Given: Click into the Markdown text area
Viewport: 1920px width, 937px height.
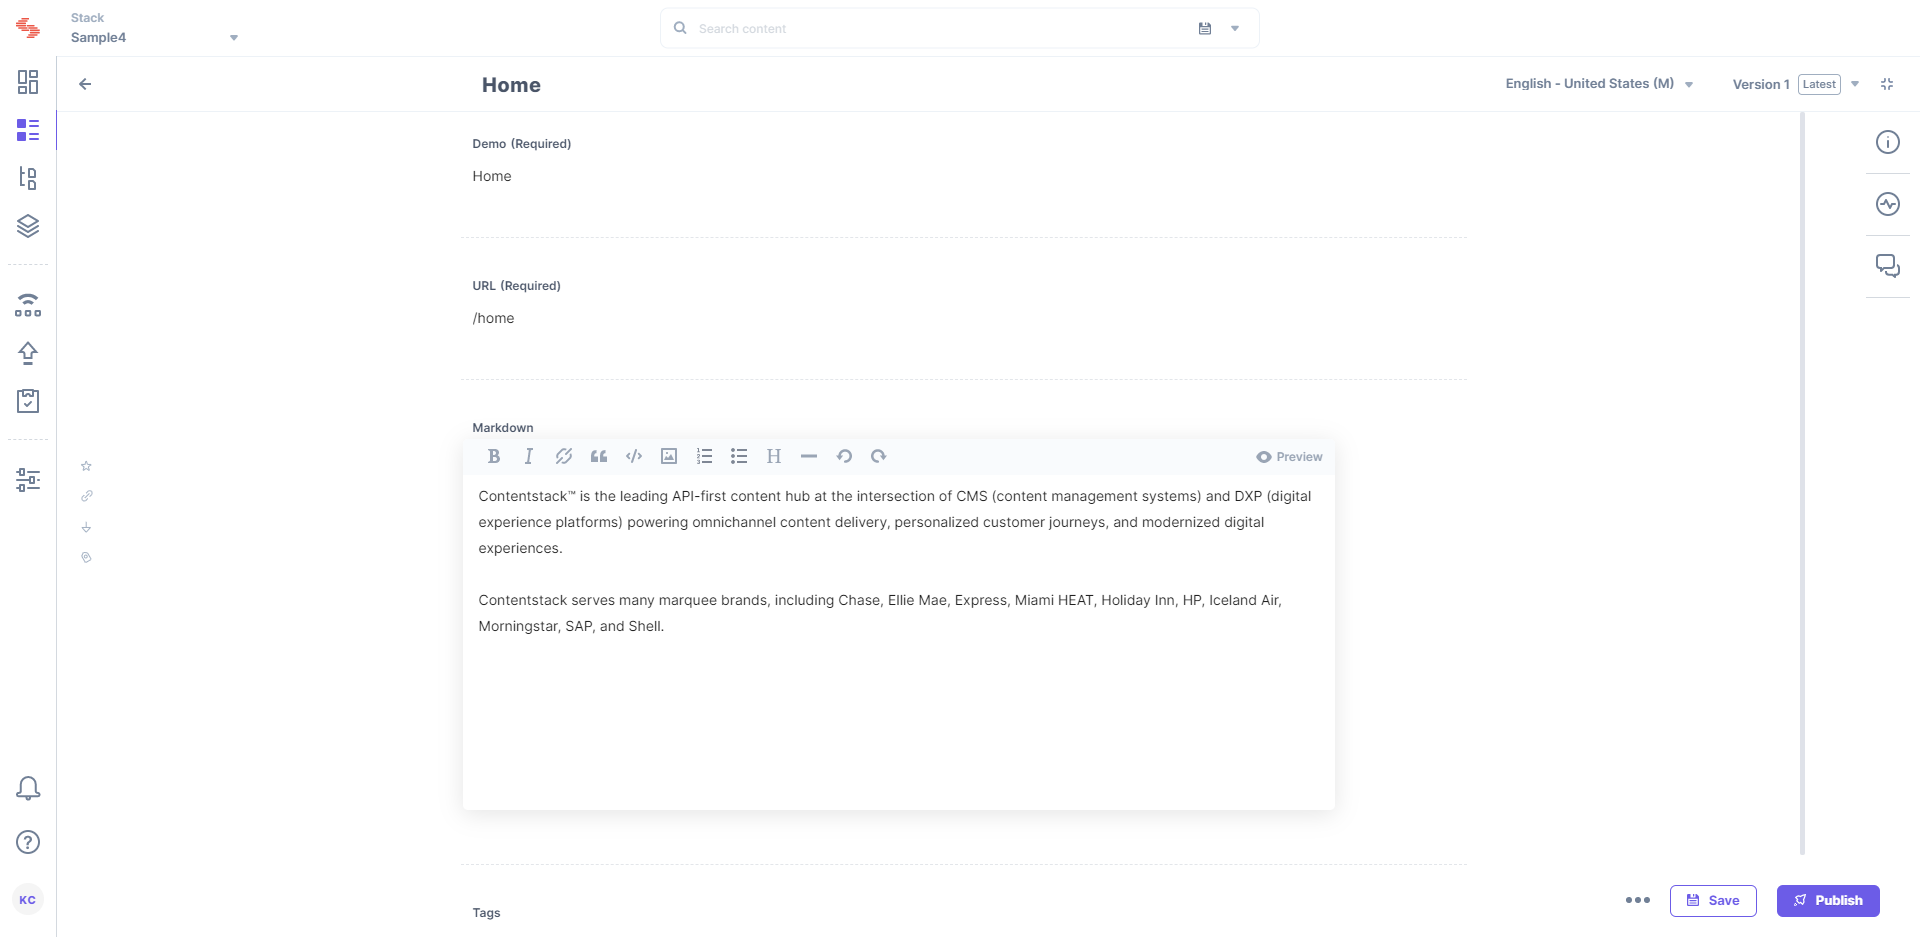Looking at the screenshot, I should coord(898,640).
